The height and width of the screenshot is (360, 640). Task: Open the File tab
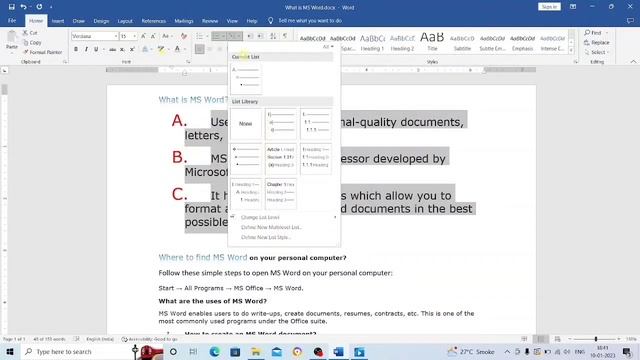[x=12, y=21]
